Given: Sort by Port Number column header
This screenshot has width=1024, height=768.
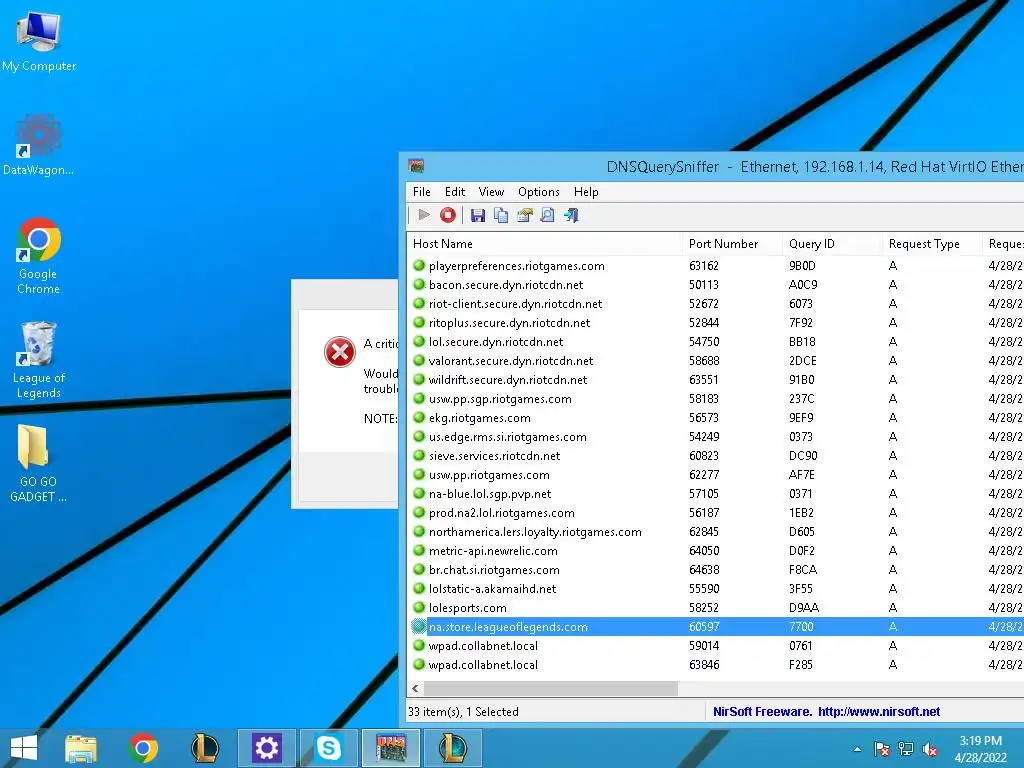Looking at the screenshot, I should (x=732, y=244).
